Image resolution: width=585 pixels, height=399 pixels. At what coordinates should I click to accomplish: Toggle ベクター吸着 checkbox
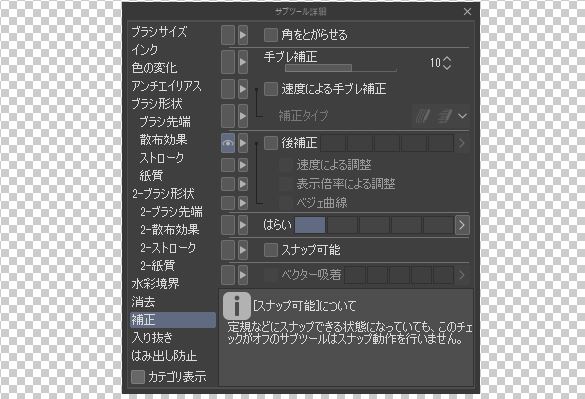270,275
